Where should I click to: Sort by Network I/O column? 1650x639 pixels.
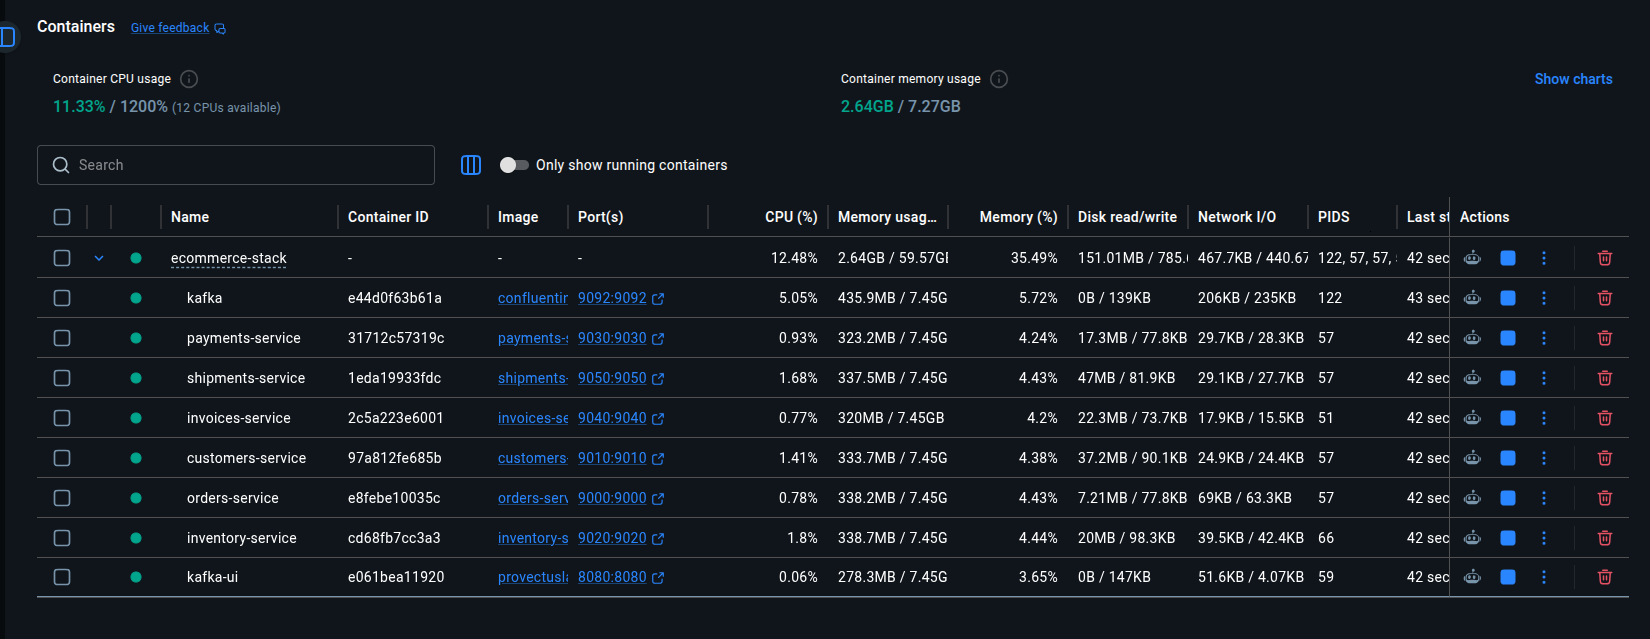1237,217
